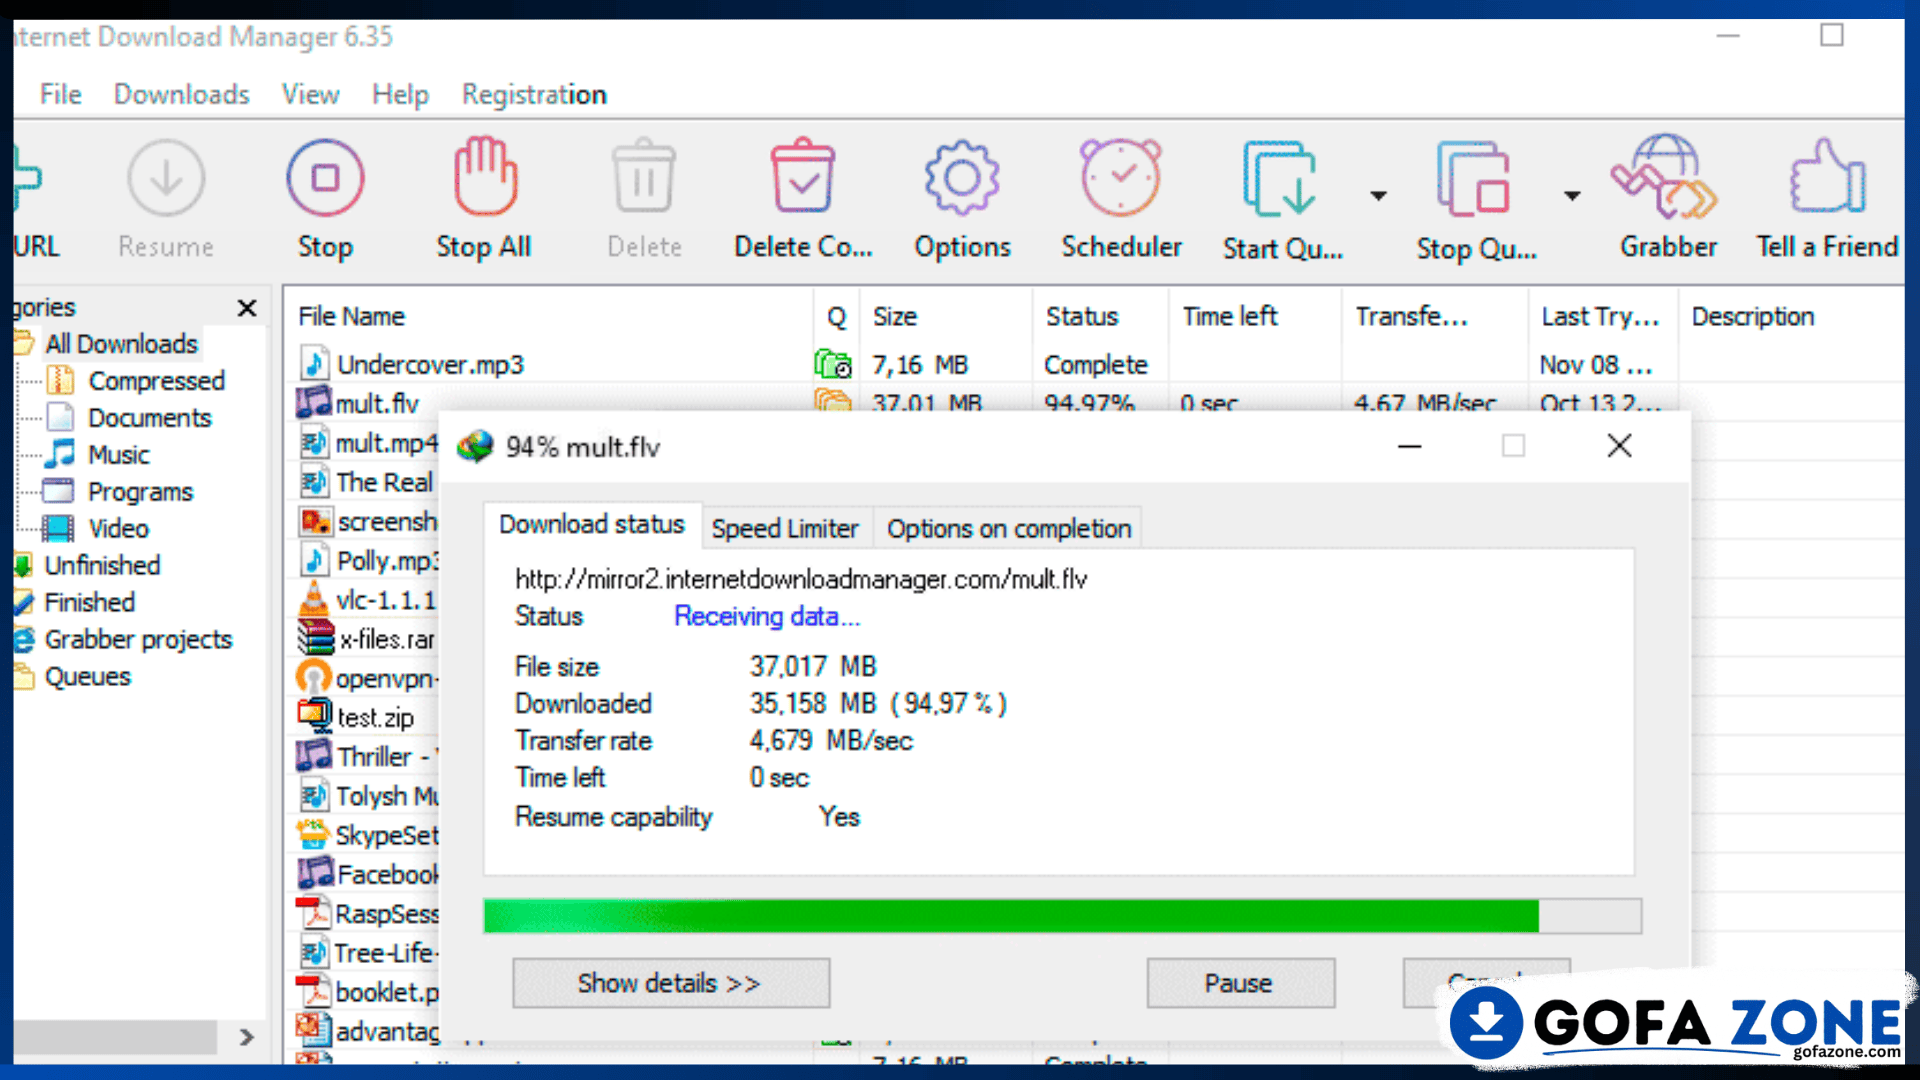
Task: Click the download progress bar
Action: tap(1062, 916)
